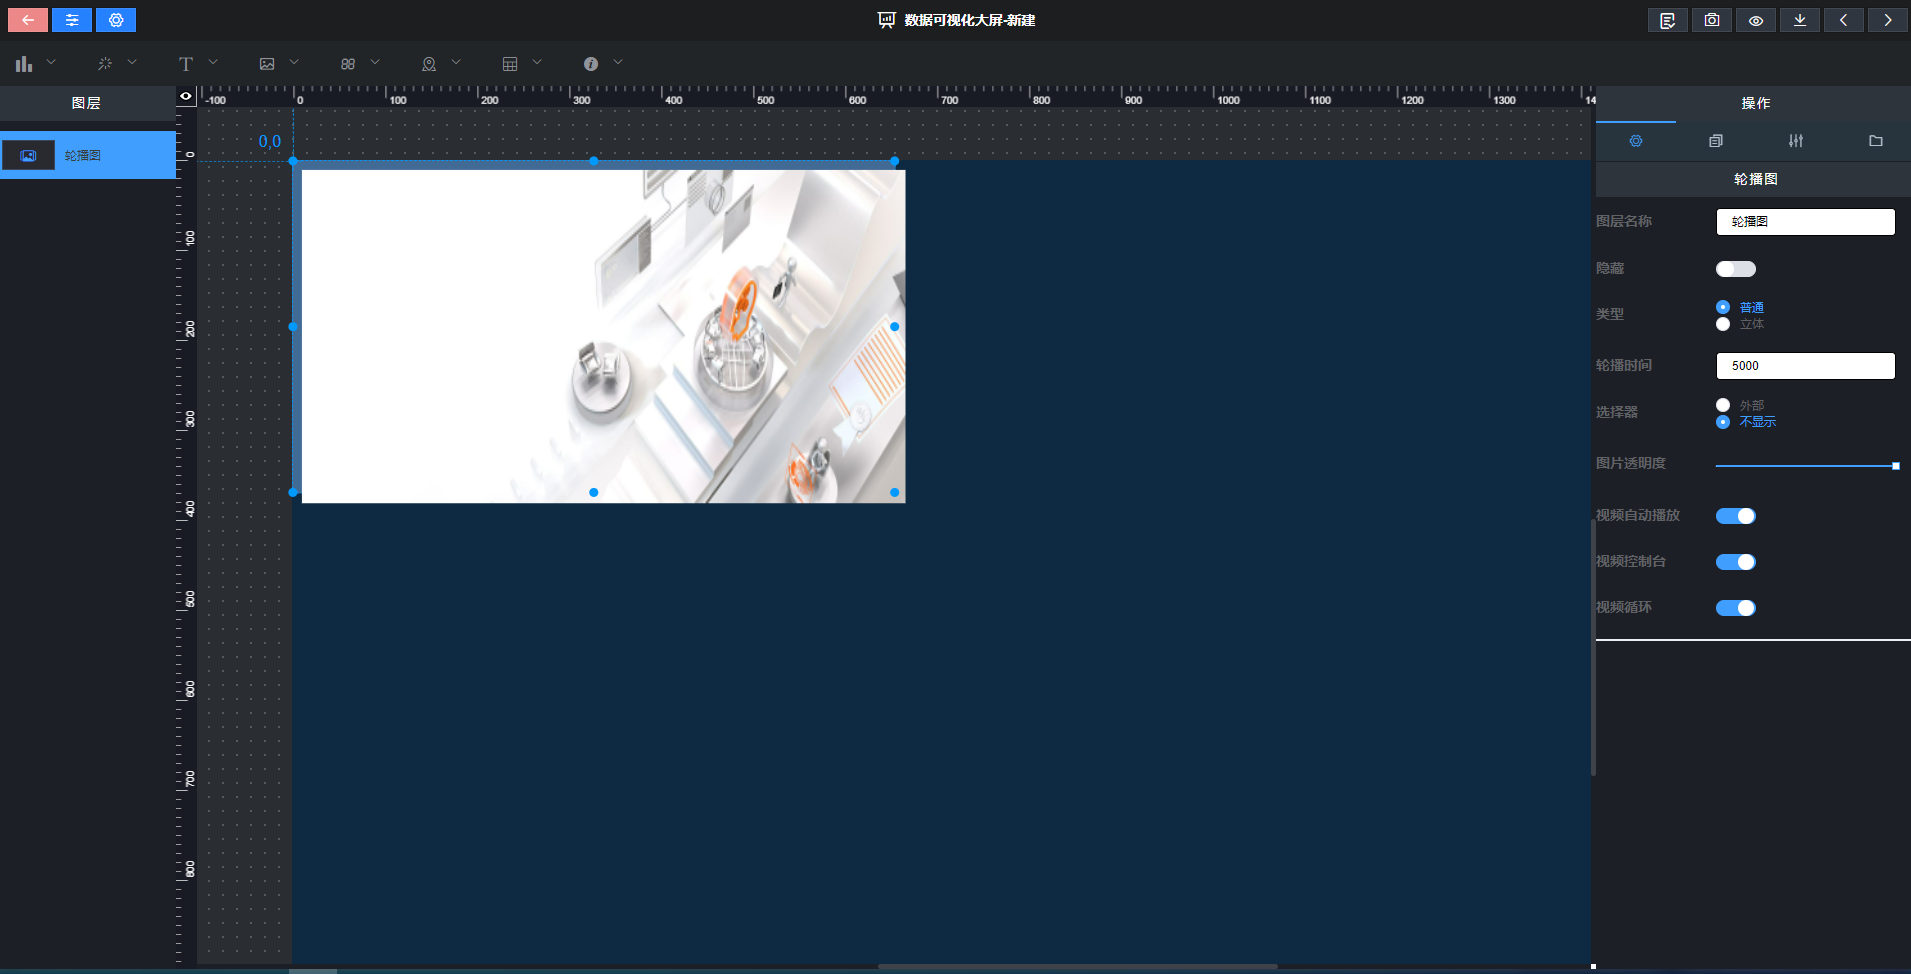Toggle the 视频自动播放 switch

1736,516
